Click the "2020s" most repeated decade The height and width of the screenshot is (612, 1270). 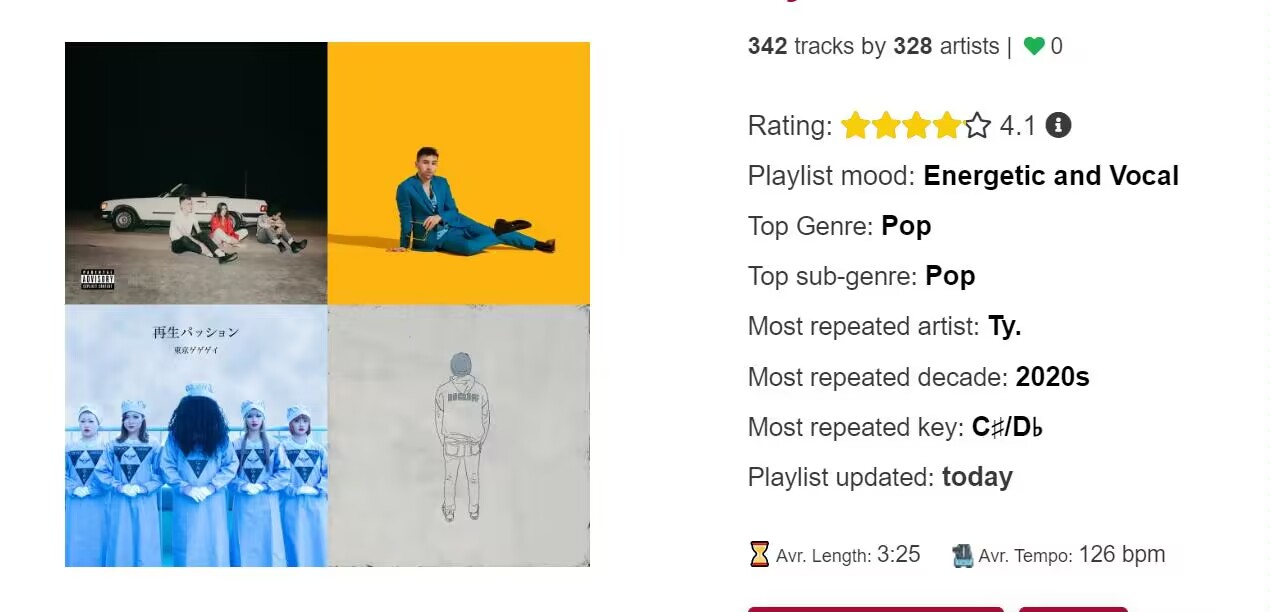point(1052,377)
